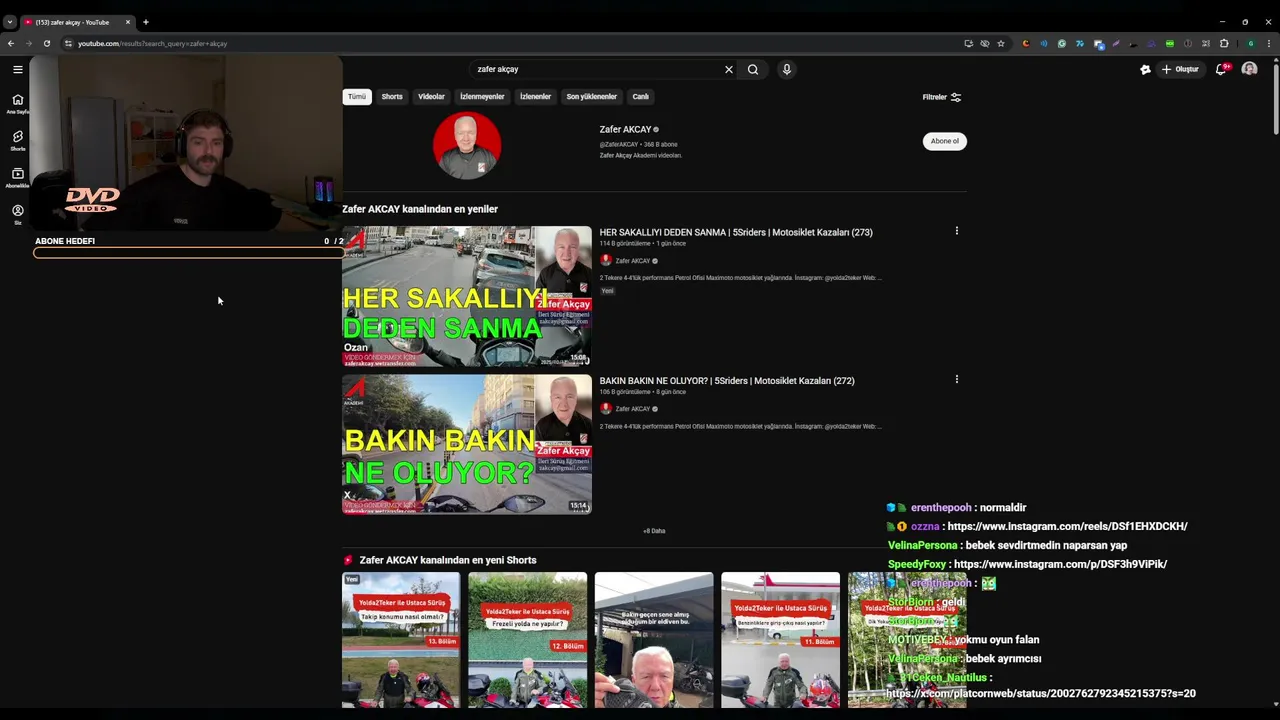1280x720 pixels.
Task: Close the zafer akçay YouTube tab
Action: (128, 22)
